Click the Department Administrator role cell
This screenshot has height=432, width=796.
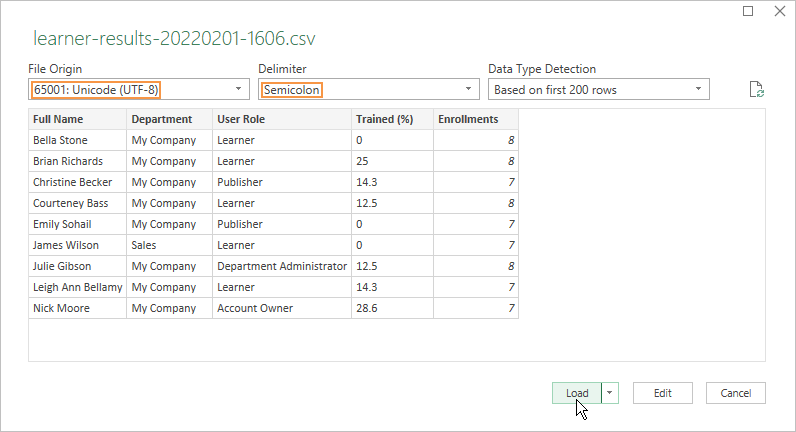[x=282, y=266]
